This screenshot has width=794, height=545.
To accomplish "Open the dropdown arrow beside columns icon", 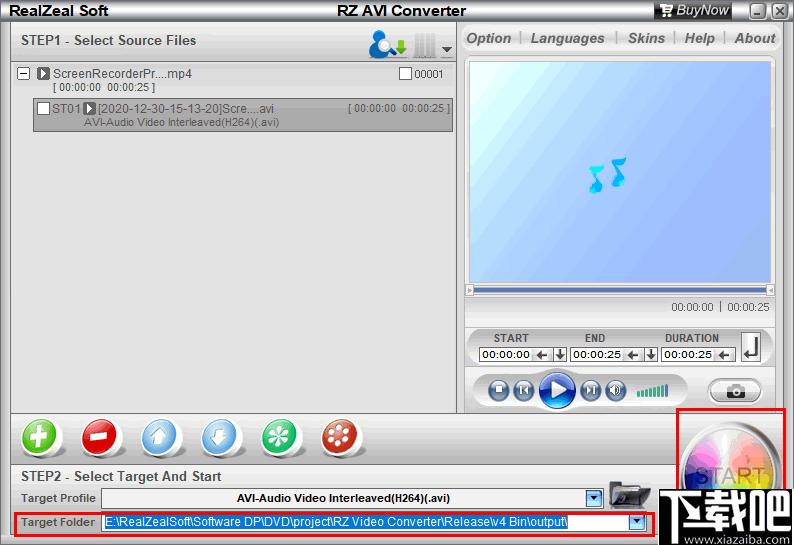I will click(x=447, y=49).
